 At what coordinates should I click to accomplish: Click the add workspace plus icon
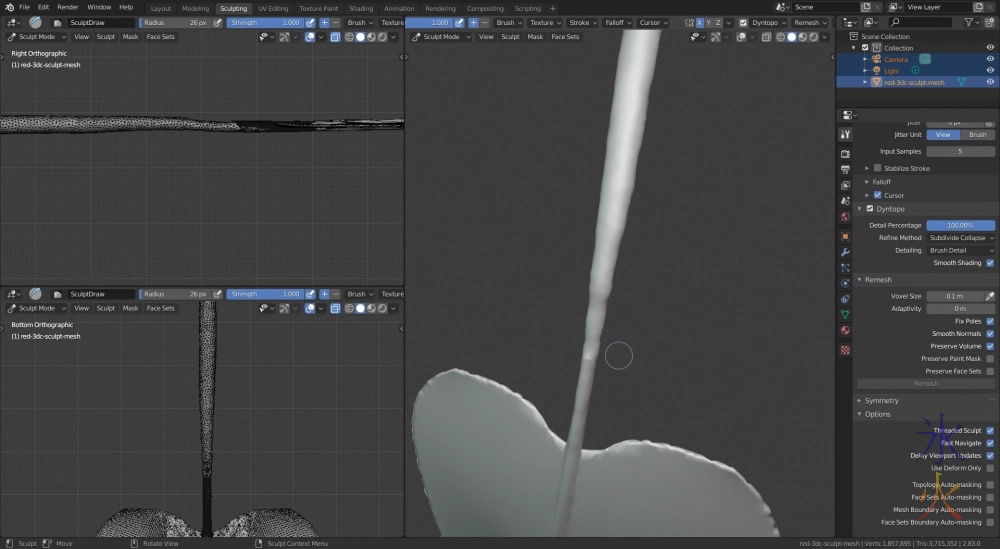coord(553,8)
